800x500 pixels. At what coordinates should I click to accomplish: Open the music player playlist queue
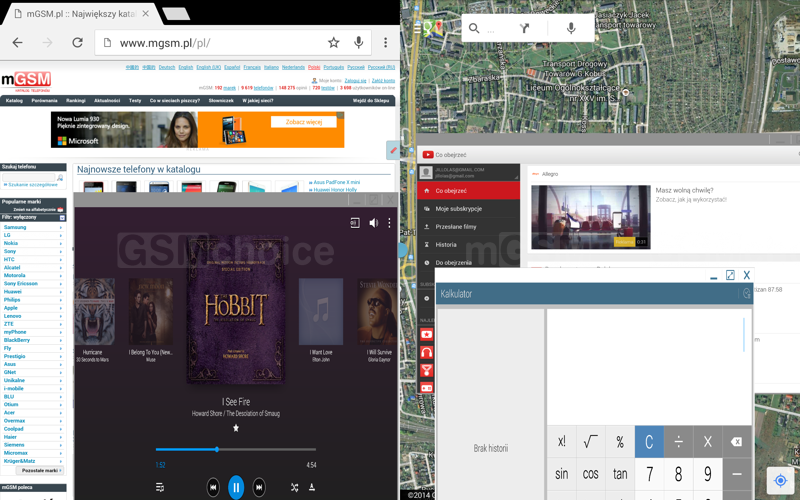tap(160, 488)
